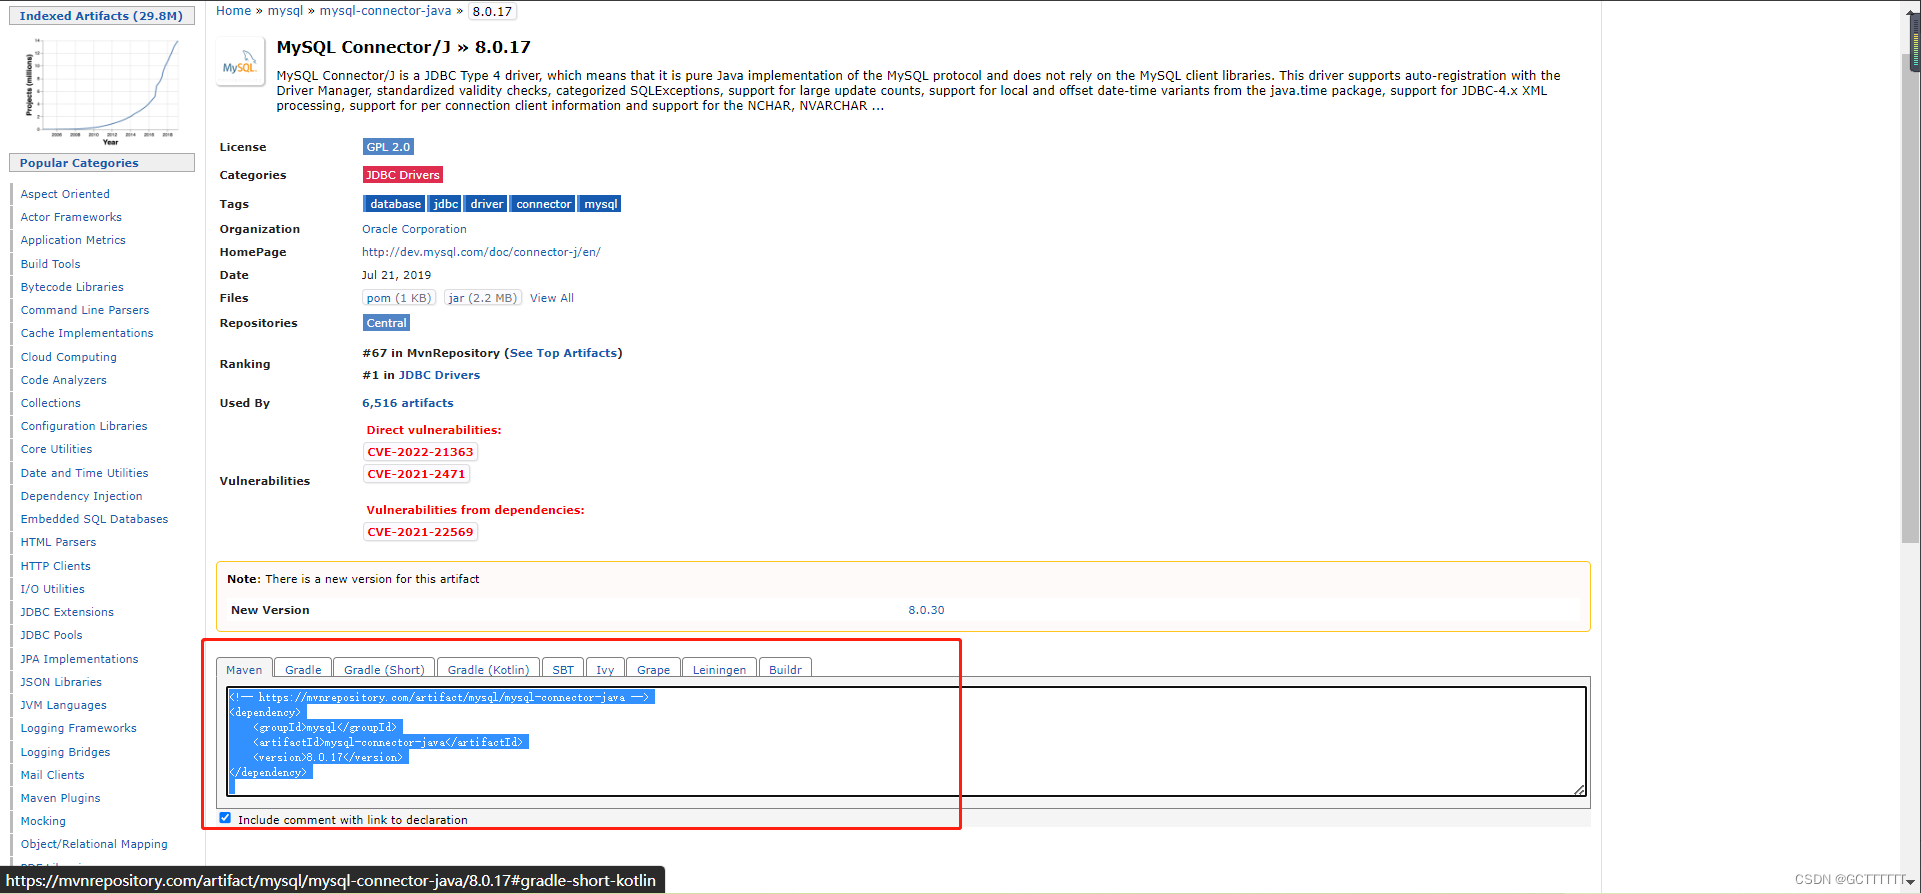Open HTTP Clients category

[x=55, y=566]
